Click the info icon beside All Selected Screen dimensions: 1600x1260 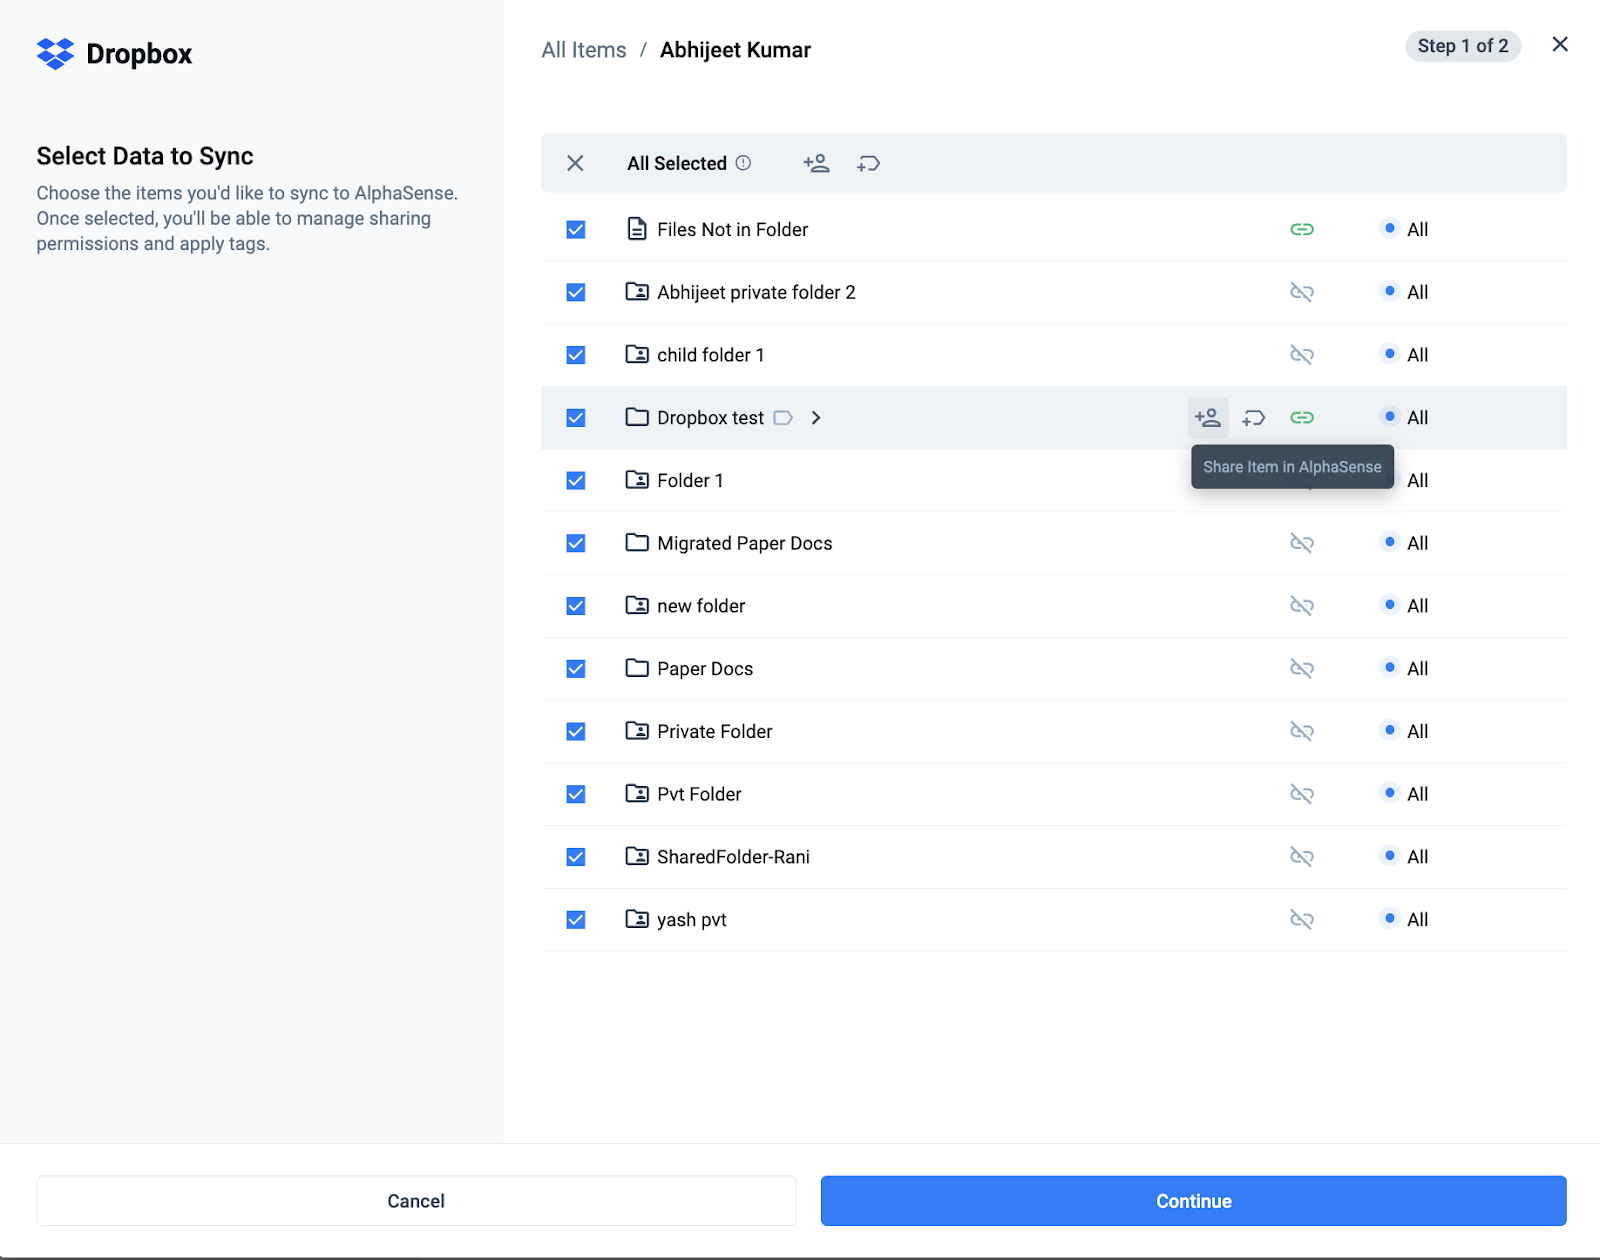point(743,163)
